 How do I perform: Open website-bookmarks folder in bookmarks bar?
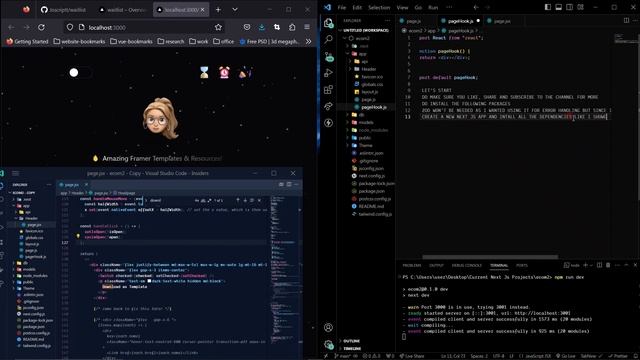click(x=80, y=41)
